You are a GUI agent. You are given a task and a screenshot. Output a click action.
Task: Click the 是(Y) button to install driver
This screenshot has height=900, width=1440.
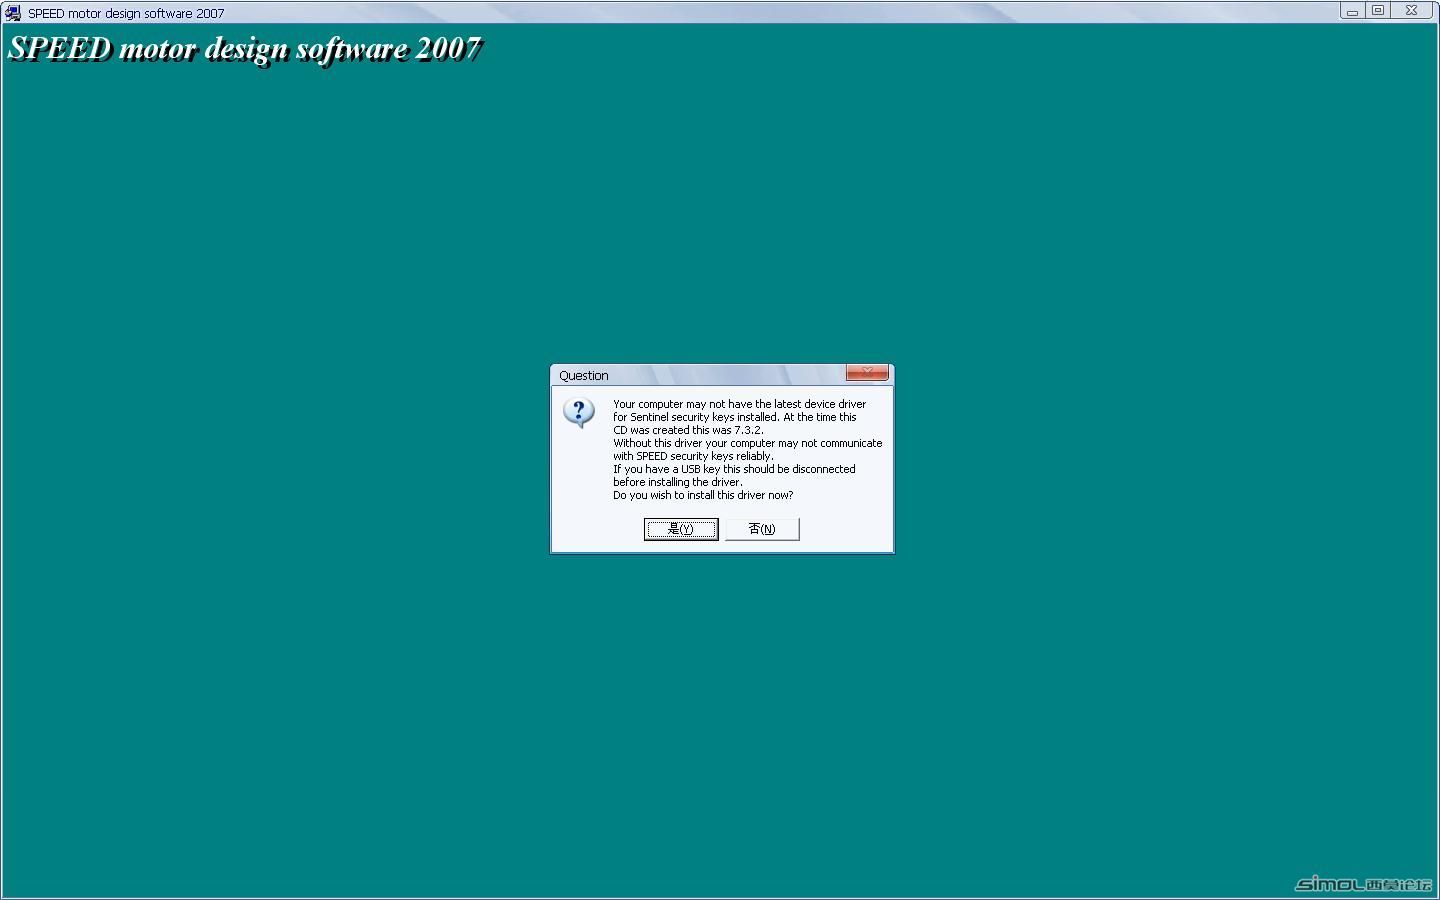point(680,529)
